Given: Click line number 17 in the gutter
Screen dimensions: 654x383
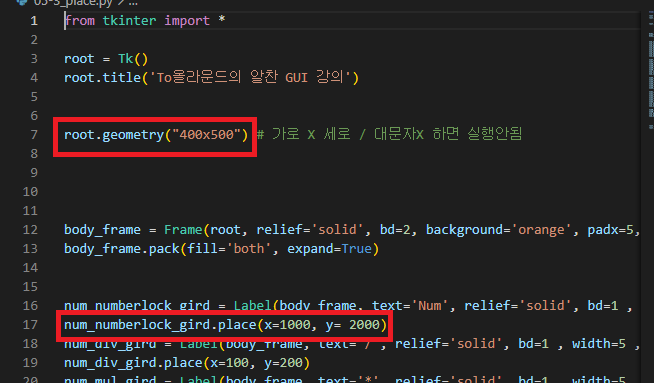Looking at the screenshot, I should coord(30,325).
